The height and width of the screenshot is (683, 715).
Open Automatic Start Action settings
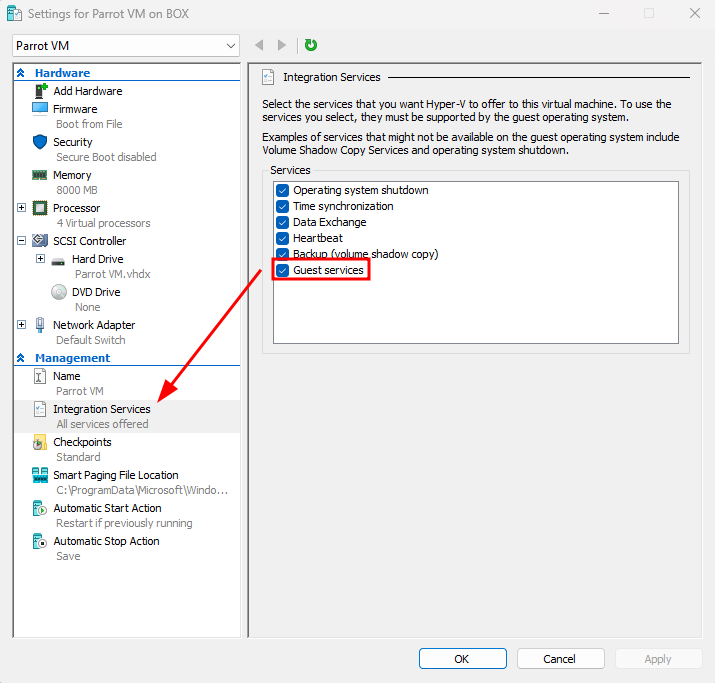point(107,508)
